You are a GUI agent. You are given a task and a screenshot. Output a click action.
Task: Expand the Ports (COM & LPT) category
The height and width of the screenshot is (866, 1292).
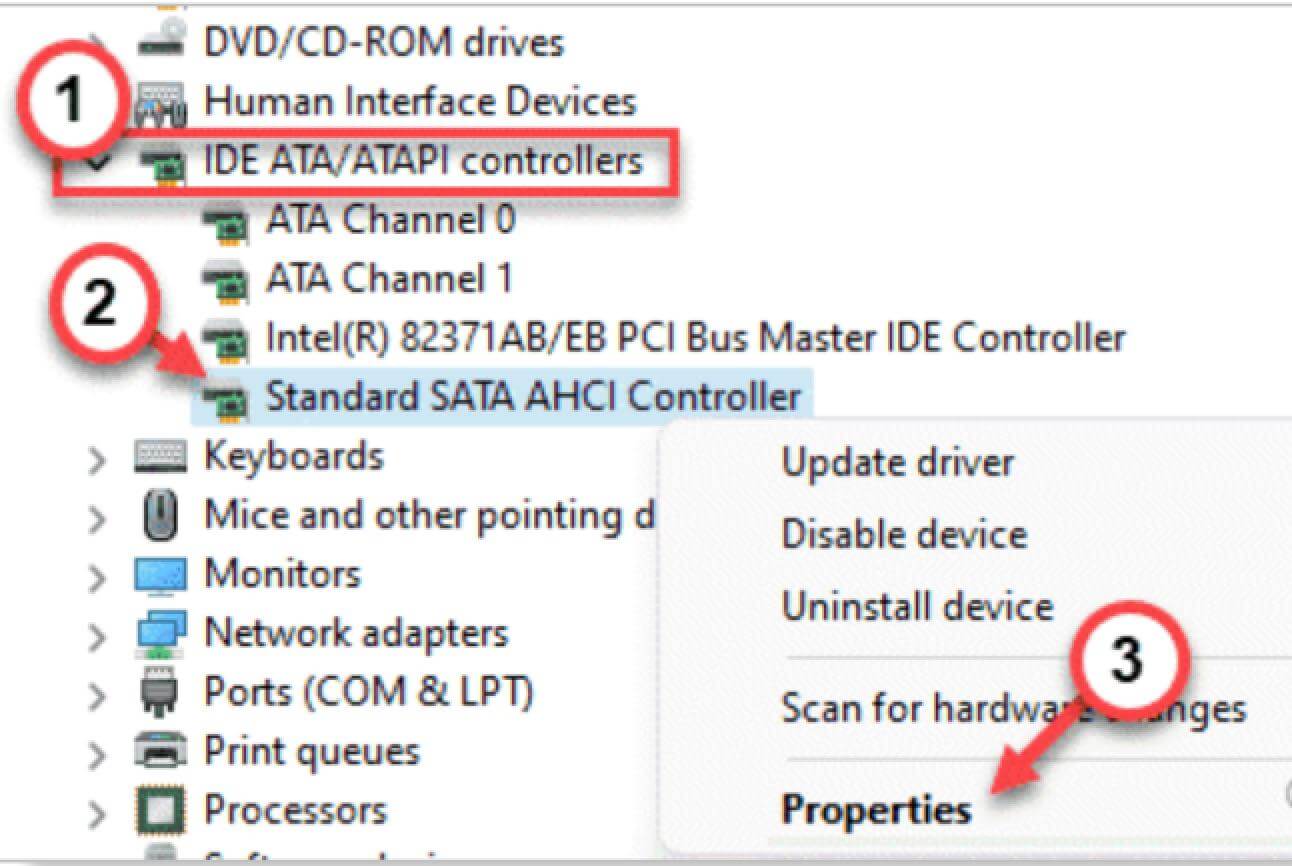tap(96, 690)
